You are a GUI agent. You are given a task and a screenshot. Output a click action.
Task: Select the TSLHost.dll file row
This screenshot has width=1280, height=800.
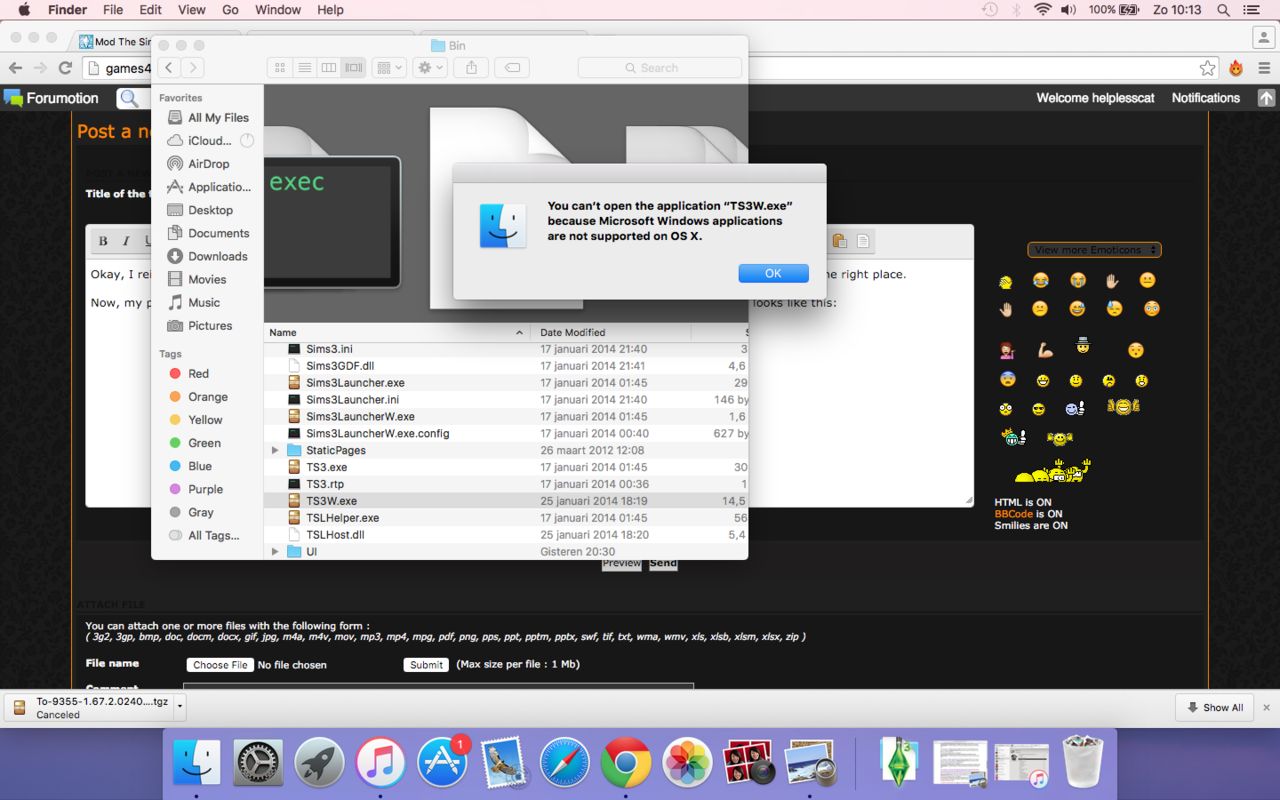tap(506, 535)
